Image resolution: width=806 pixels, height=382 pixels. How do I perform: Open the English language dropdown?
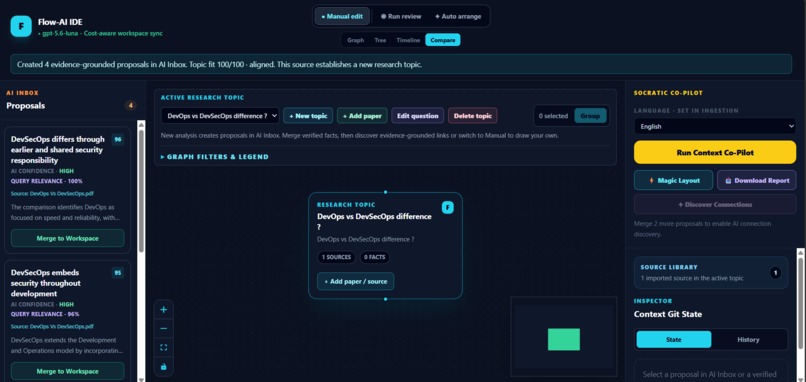tap(715, 126)
